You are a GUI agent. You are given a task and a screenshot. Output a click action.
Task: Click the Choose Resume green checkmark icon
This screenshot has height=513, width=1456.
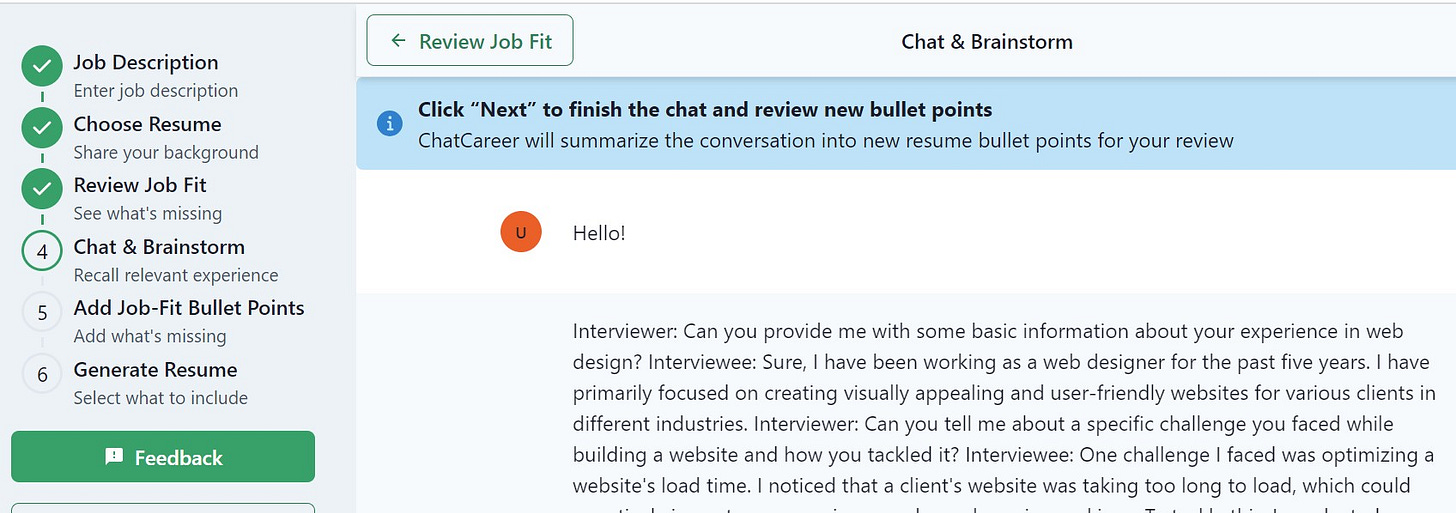pyautogui.click(x=42, y=129)
